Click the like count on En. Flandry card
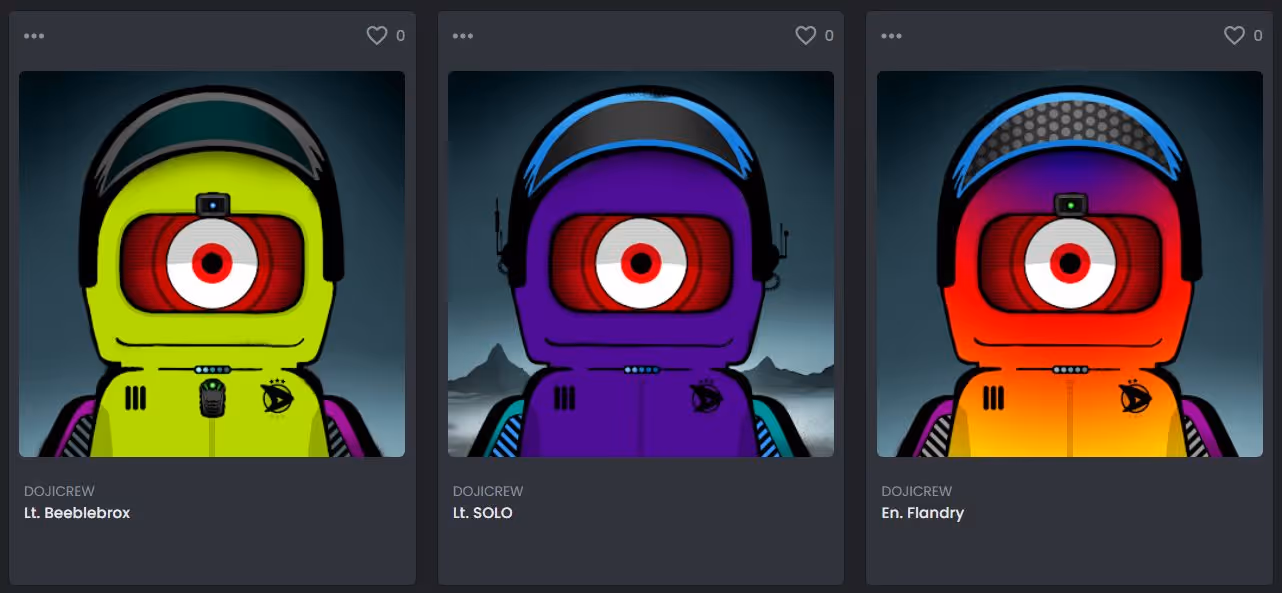The image size is (1282, 593). click(1257, 36)
